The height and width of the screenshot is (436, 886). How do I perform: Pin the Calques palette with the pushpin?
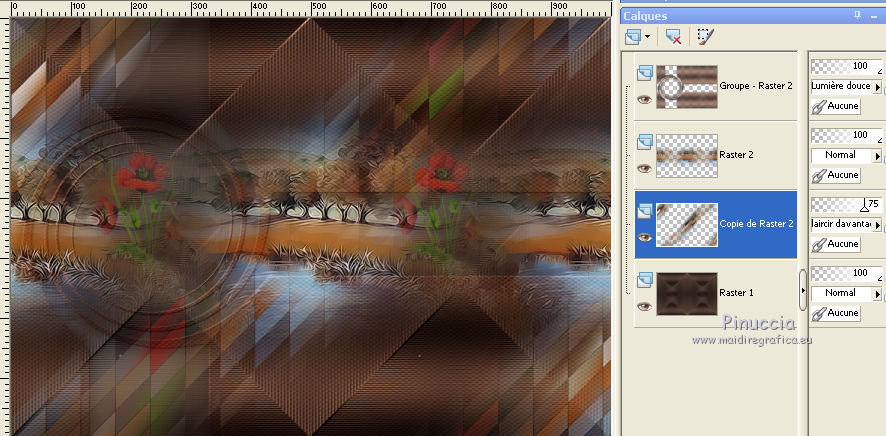[x=857, y=15]
